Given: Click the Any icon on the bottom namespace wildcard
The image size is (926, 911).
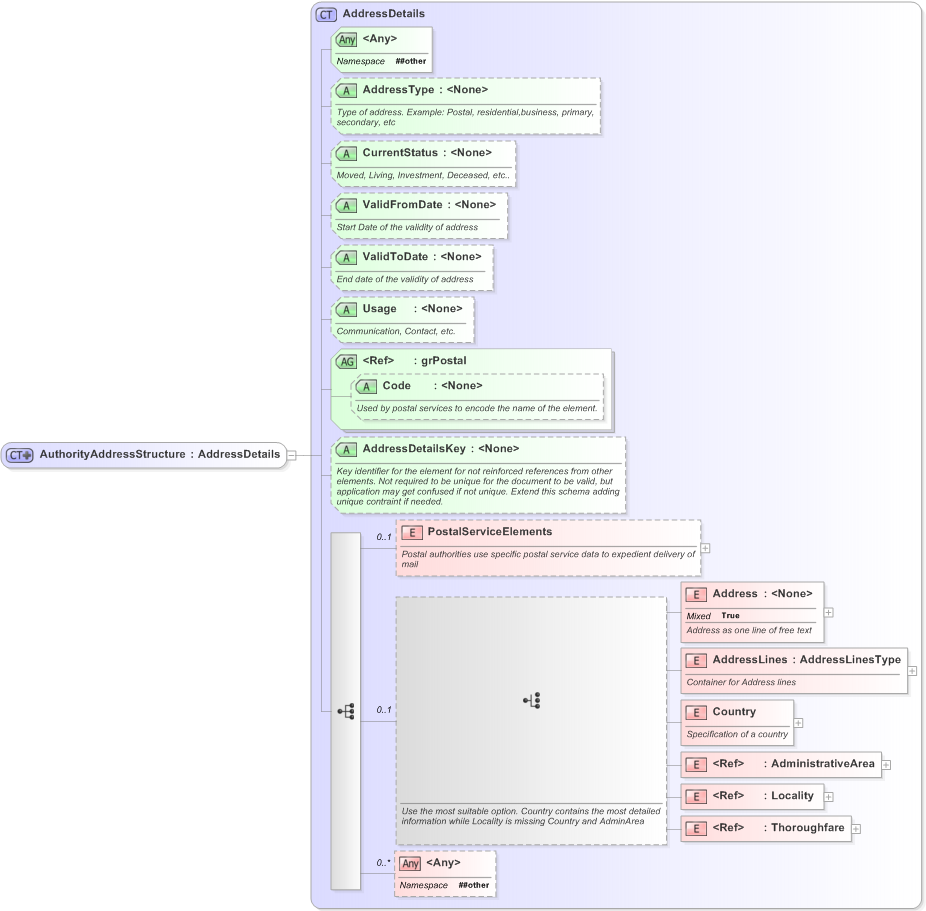Looking at the screenshot, I should pyautogui.click(x=410, y=863).
